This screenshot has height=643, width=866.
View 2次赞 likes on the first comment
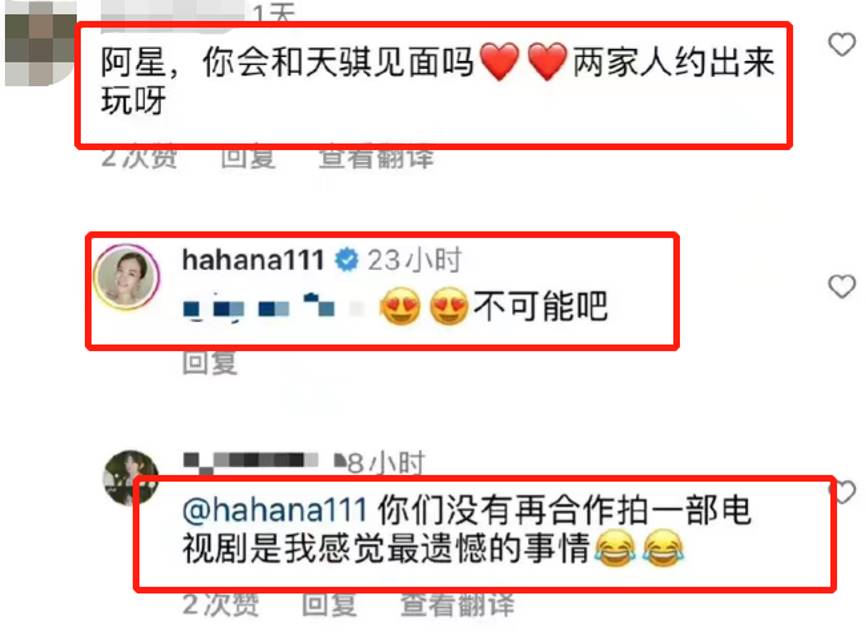click(x=139, y=156)
